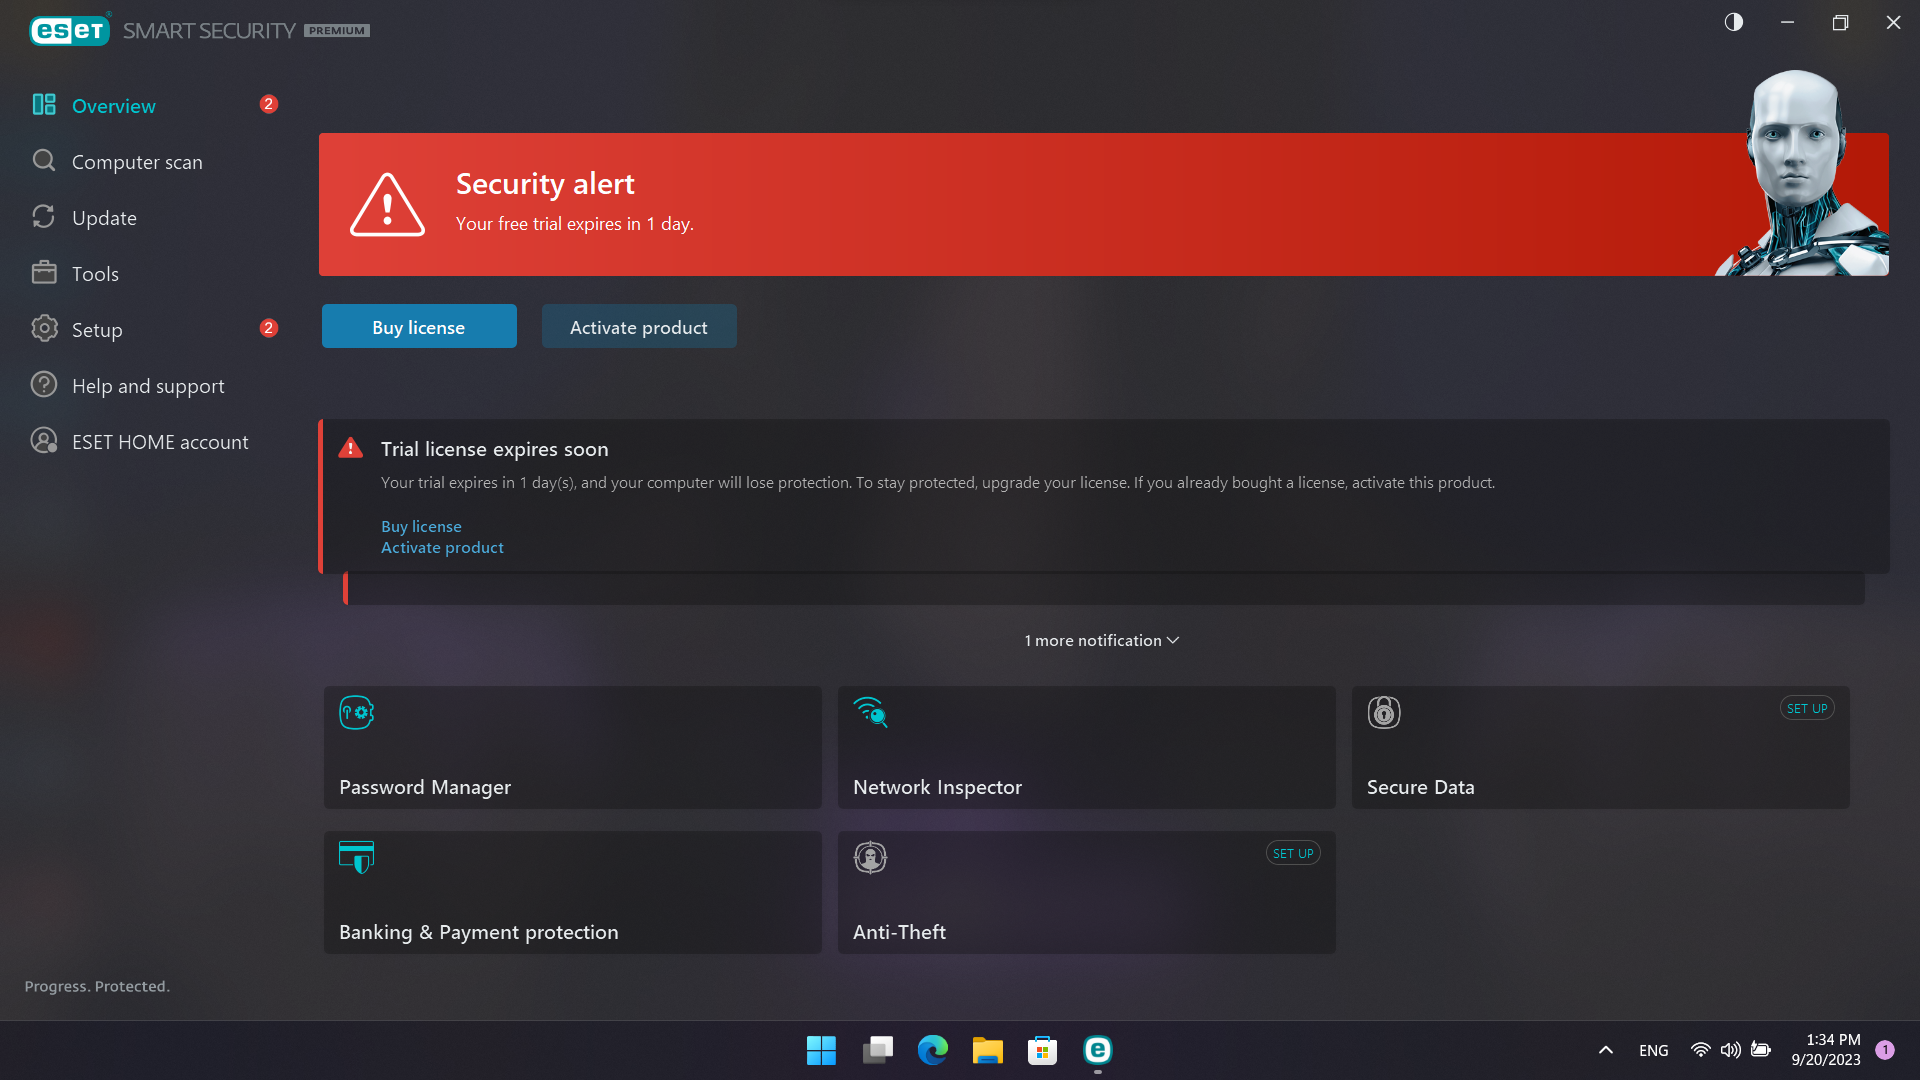Open the Password Manager tile
Screen dimensions: 1920x1080
pos(573,747)
